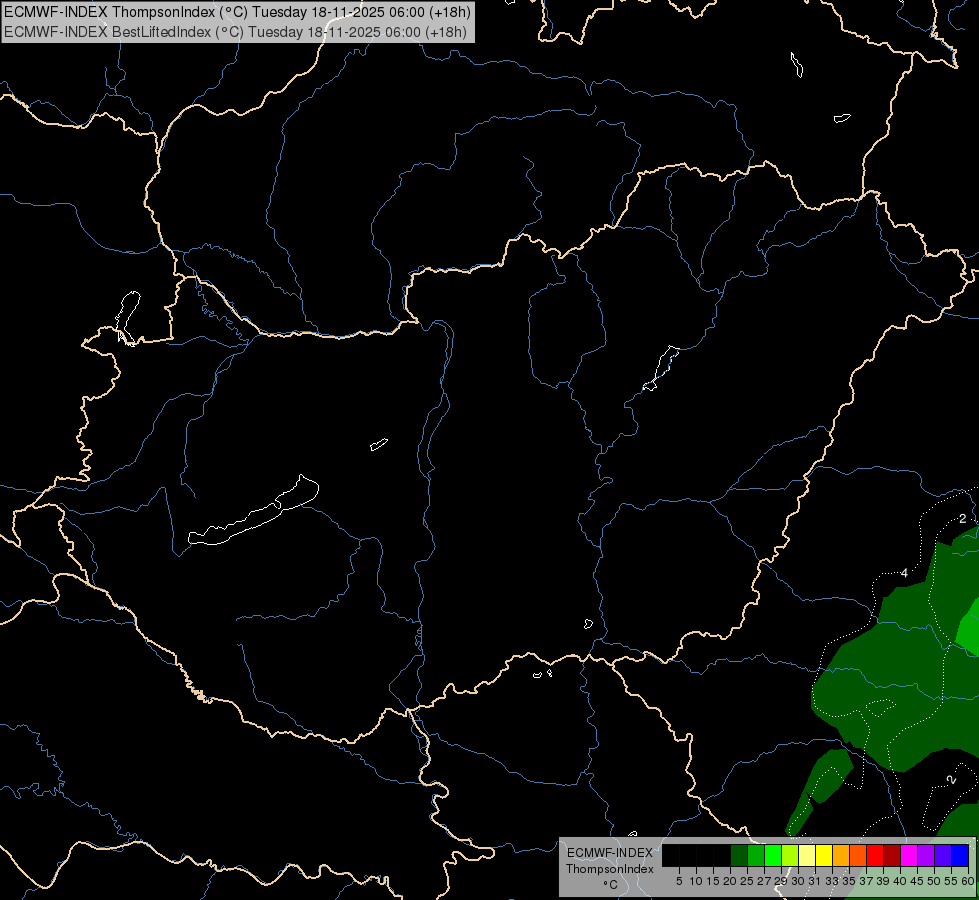The height and width of the screenshot is (900, 979).
Task: Choose the orange-red 35–37 legend swatch
Action: (x=858, y=856)
